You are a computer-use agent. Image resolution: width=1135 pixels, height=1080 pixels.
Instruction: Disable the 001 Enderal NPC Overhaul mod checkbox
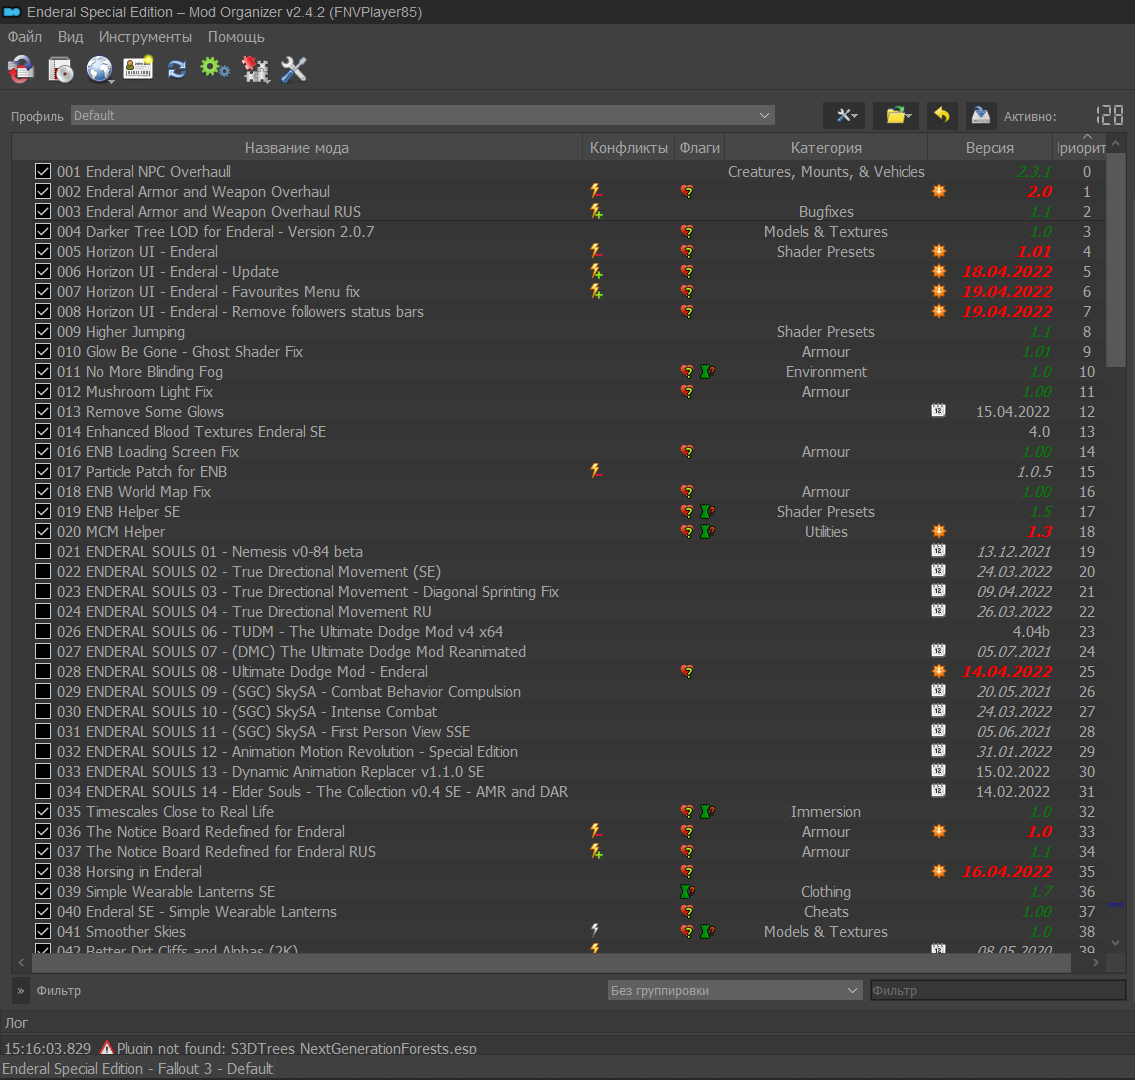[43, 172]
